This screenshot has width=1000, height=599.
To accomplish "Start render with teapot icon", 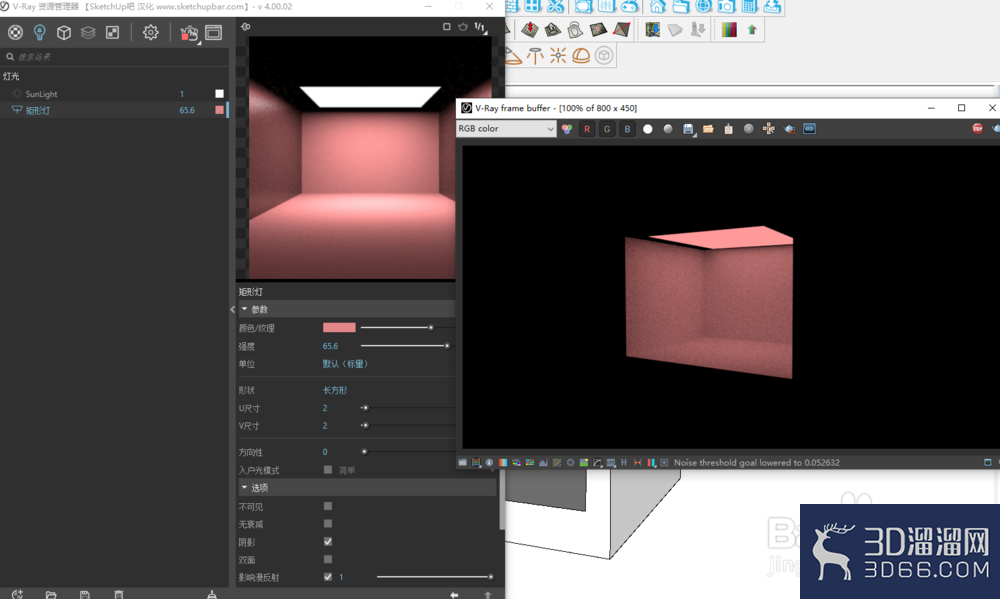I will coord(189,33).
